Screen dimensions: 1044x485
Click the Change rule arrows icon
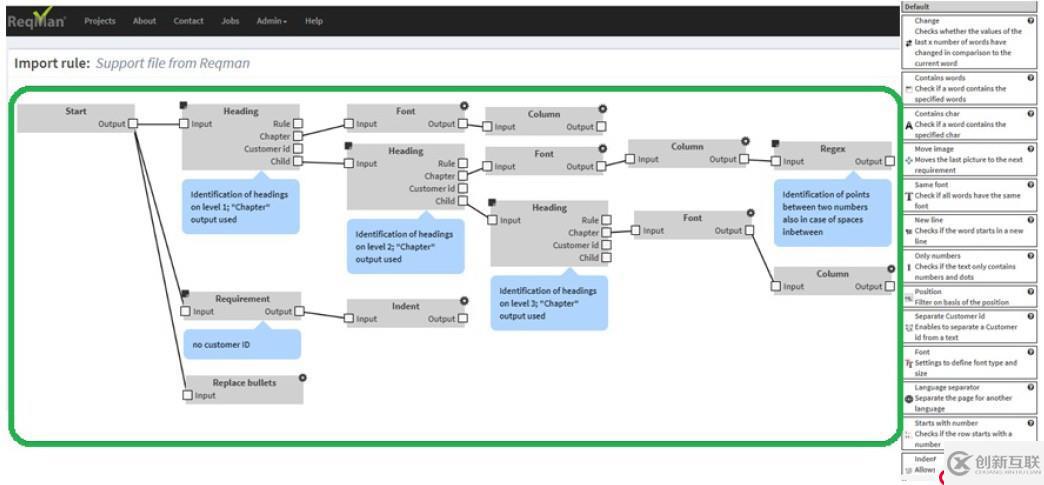pos(909,43)
